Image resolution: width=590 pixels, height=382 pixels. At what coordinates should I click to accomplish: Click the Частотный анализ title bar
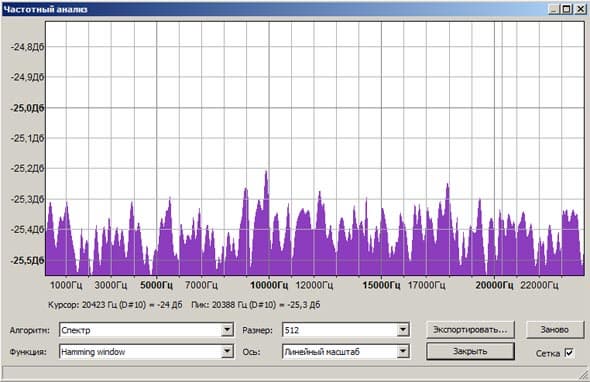[x=275, y=9]
